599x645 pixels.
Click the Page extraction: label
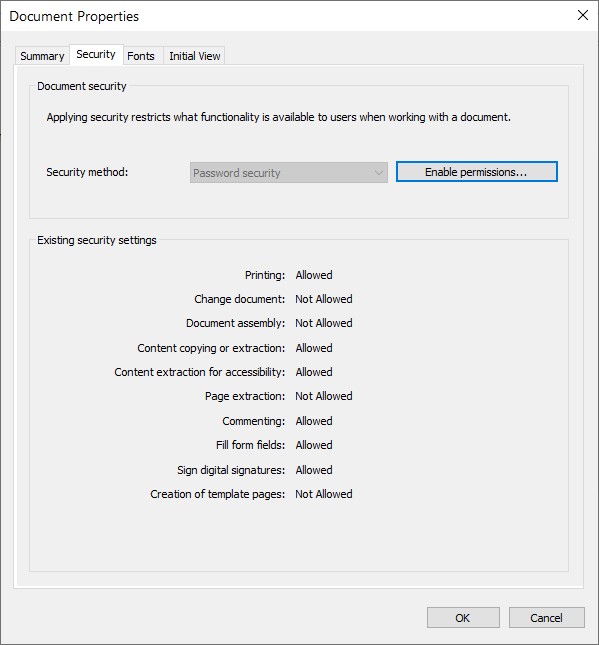pyautogui.click(x=245, y=396)
